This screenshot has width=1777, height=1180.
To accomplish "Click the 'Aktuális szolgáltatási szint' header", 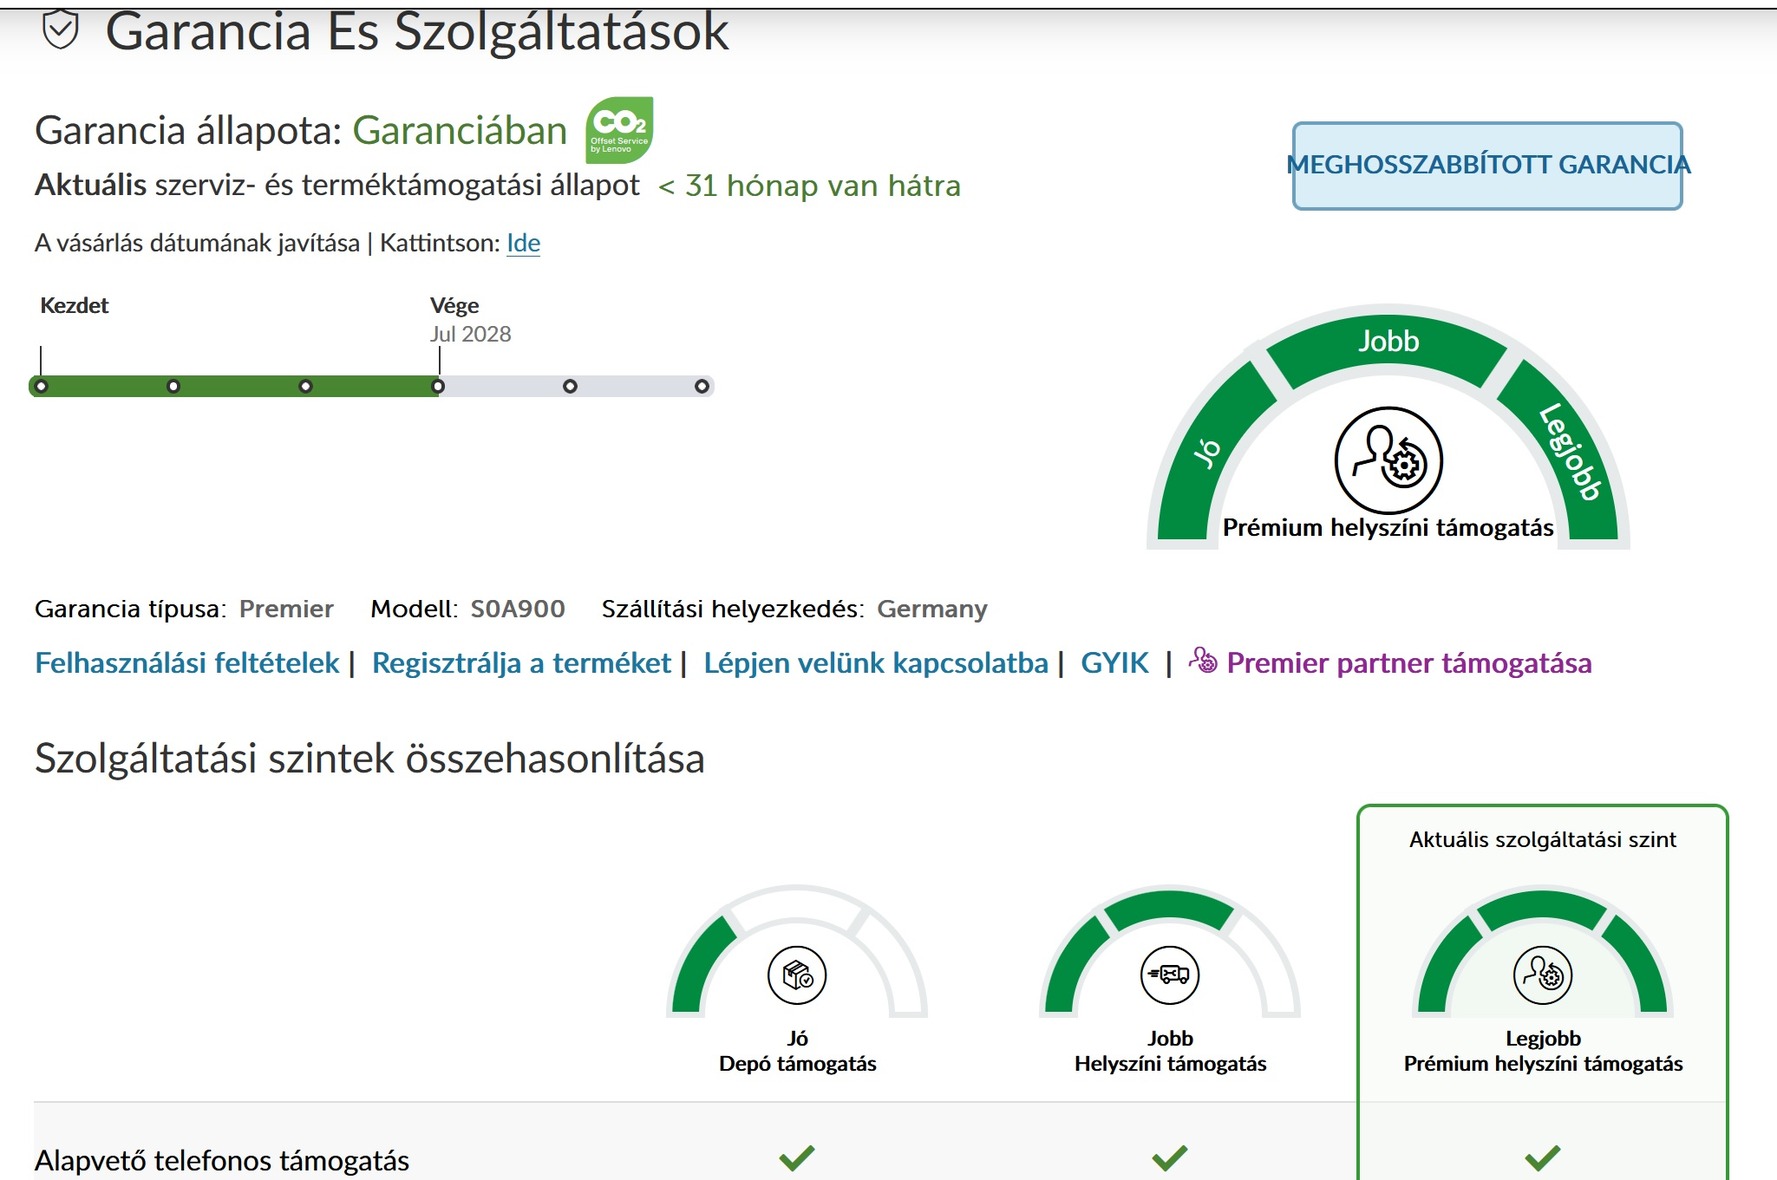I will [1543, 840].
